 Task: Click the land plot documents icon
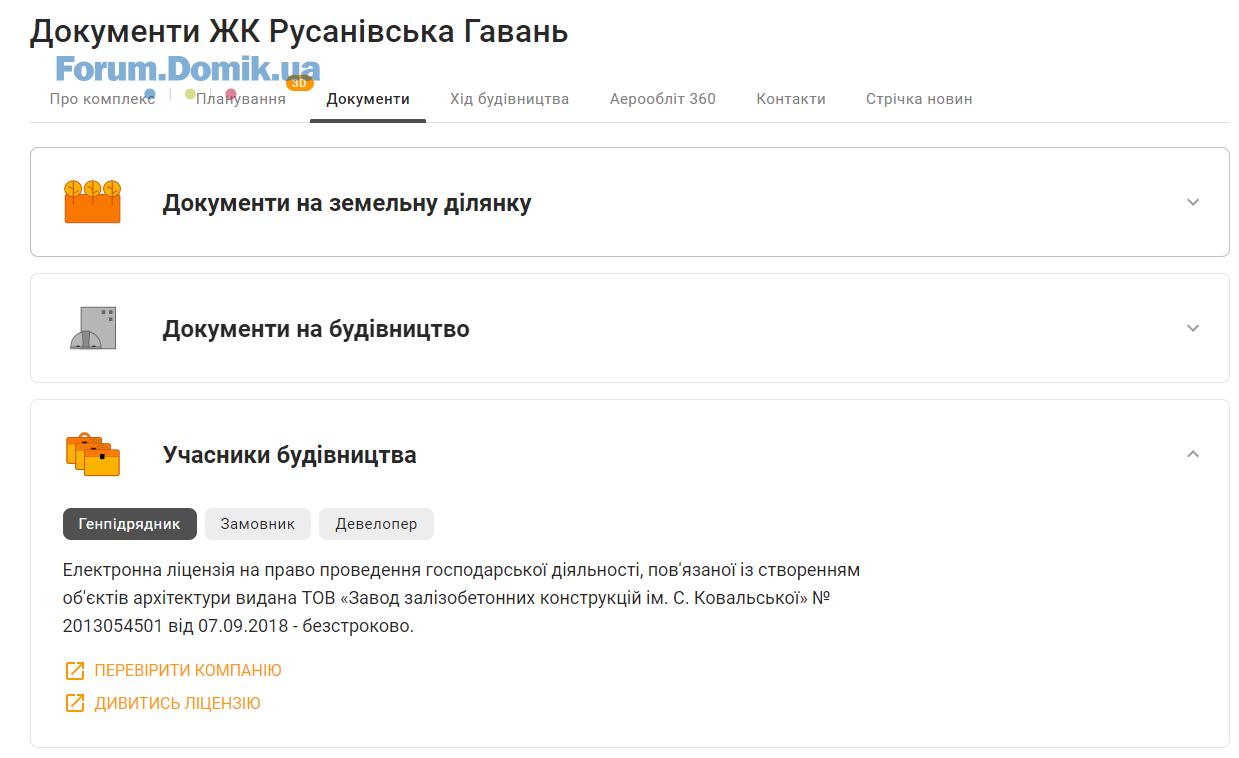pos(92,201)
